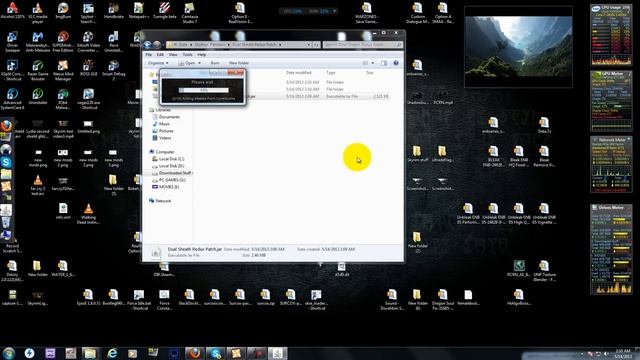Image resolution: width=640 pixels, height=360 pixels.
Task: Click the Network Meter desktop gadget
Action: tap(611, 164)
